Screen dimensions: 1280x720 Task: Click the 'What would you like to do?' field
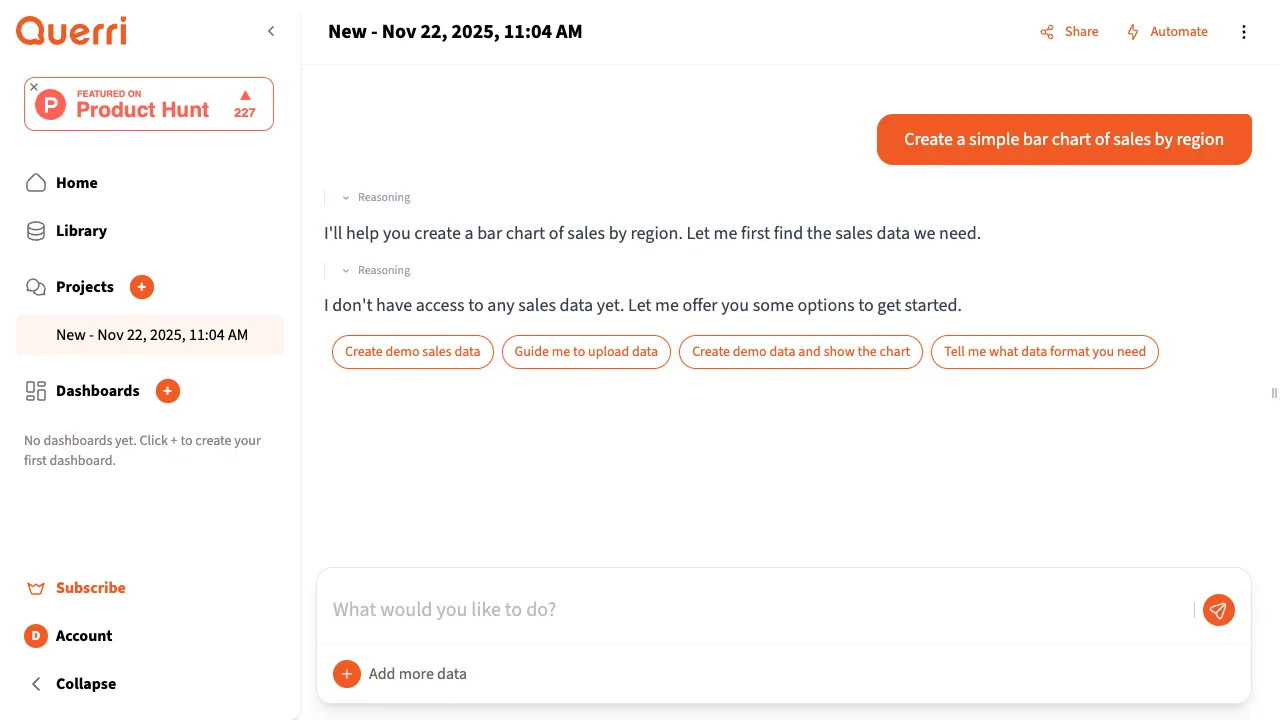[760, 610]
